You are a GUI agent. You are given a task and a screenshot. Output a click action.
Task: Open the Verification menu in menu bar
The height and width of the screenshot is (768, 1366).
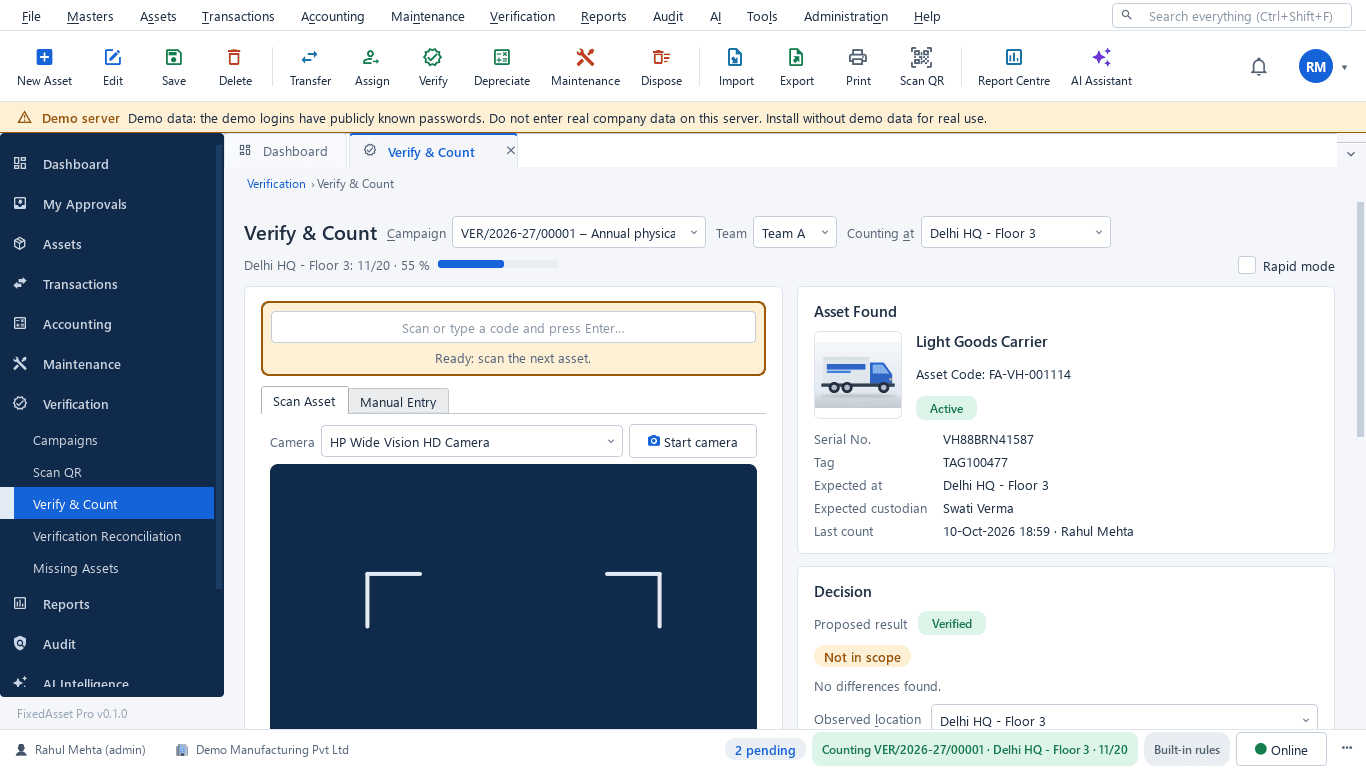pos(522,16)
